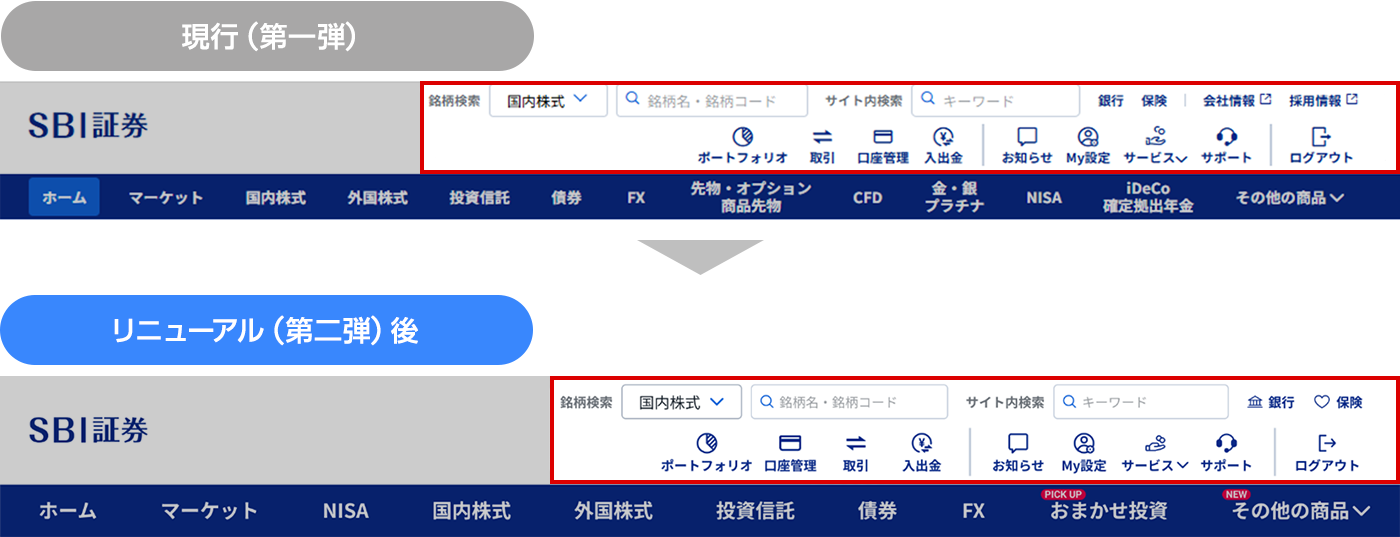Open the 国内株式 search-type dropdown in the renewal header
Image resolution: width=1400 pixels, height=537 pixels.
[x=681, y=402]
